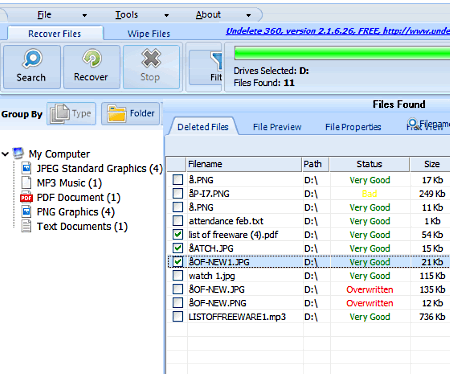Group results by Type
This screenshot has width=450, height=374.
[71, 114]
